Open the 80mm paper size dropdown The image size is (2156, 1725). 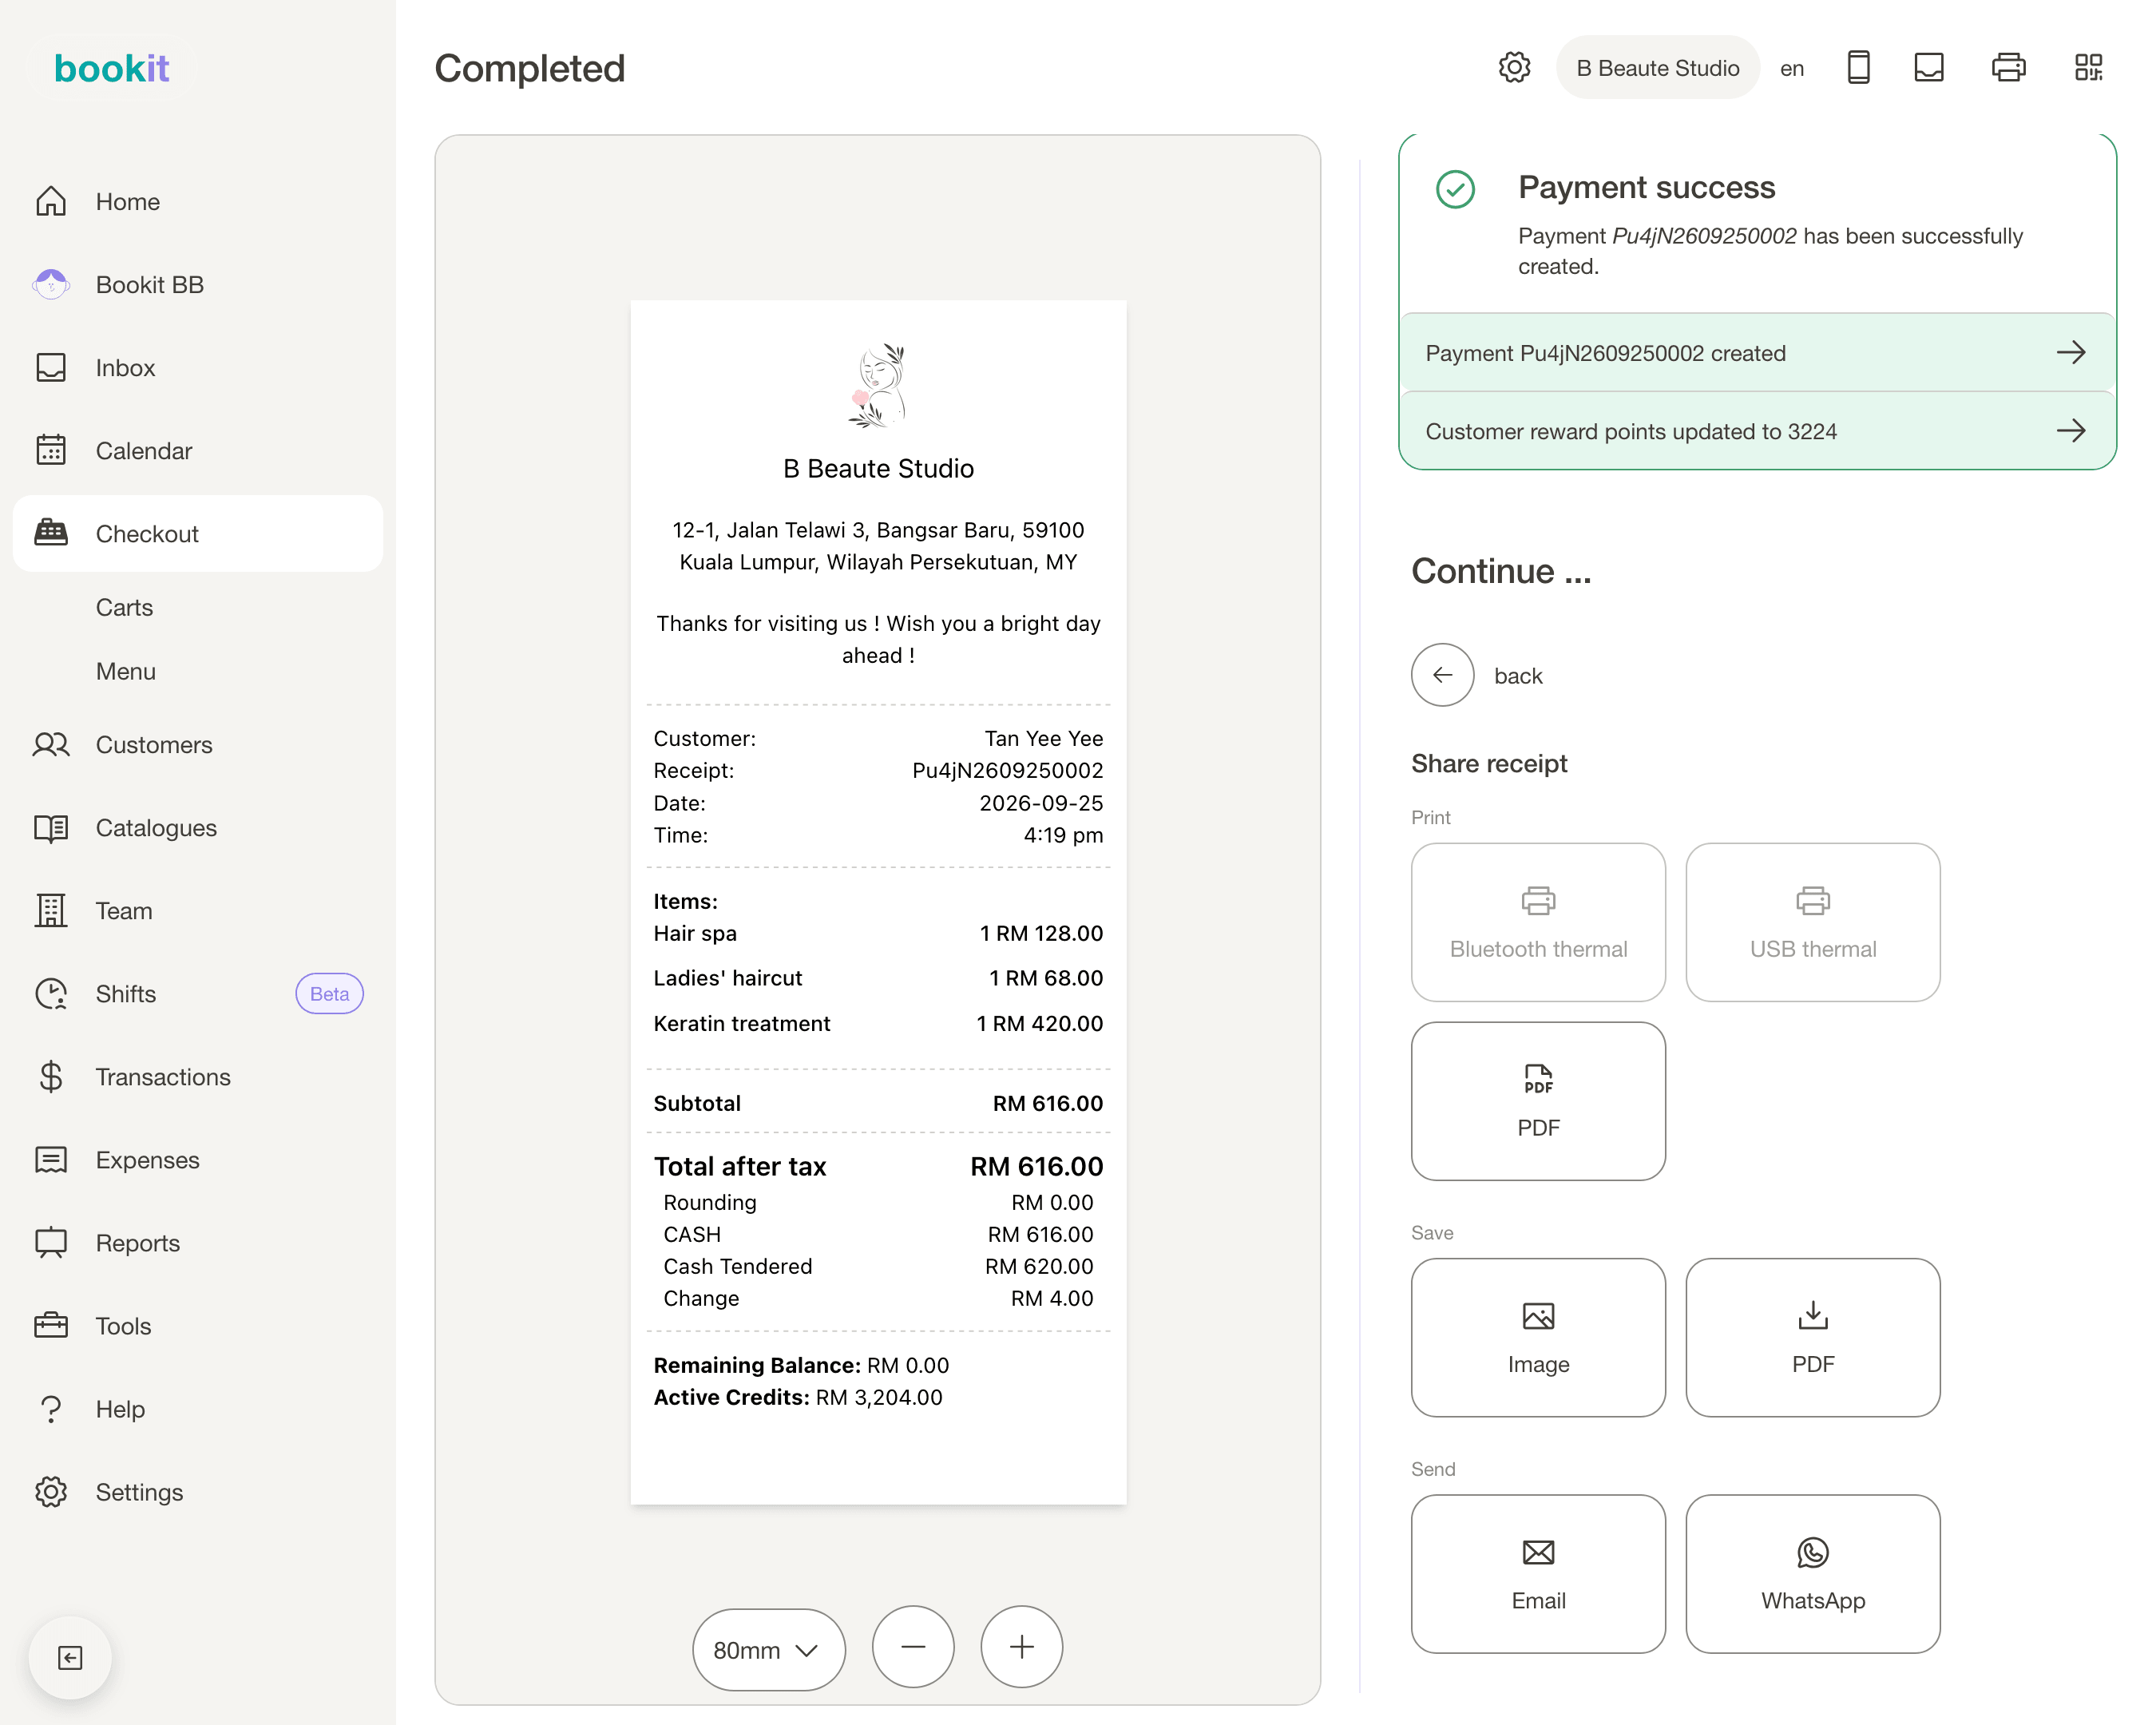[x=768, y=1650]
